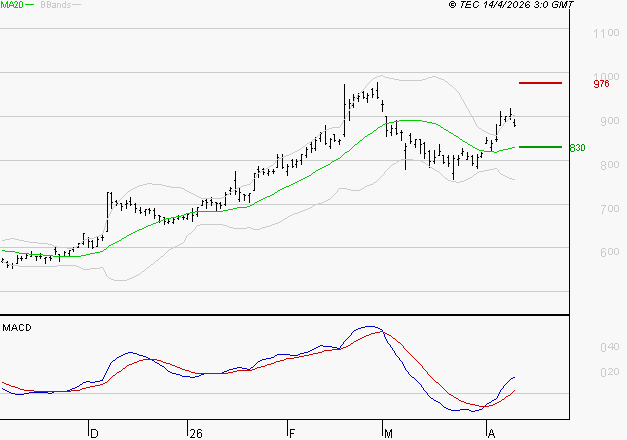Click the 1100 price axis label
The image size is (627, 440).
[606, 33]
